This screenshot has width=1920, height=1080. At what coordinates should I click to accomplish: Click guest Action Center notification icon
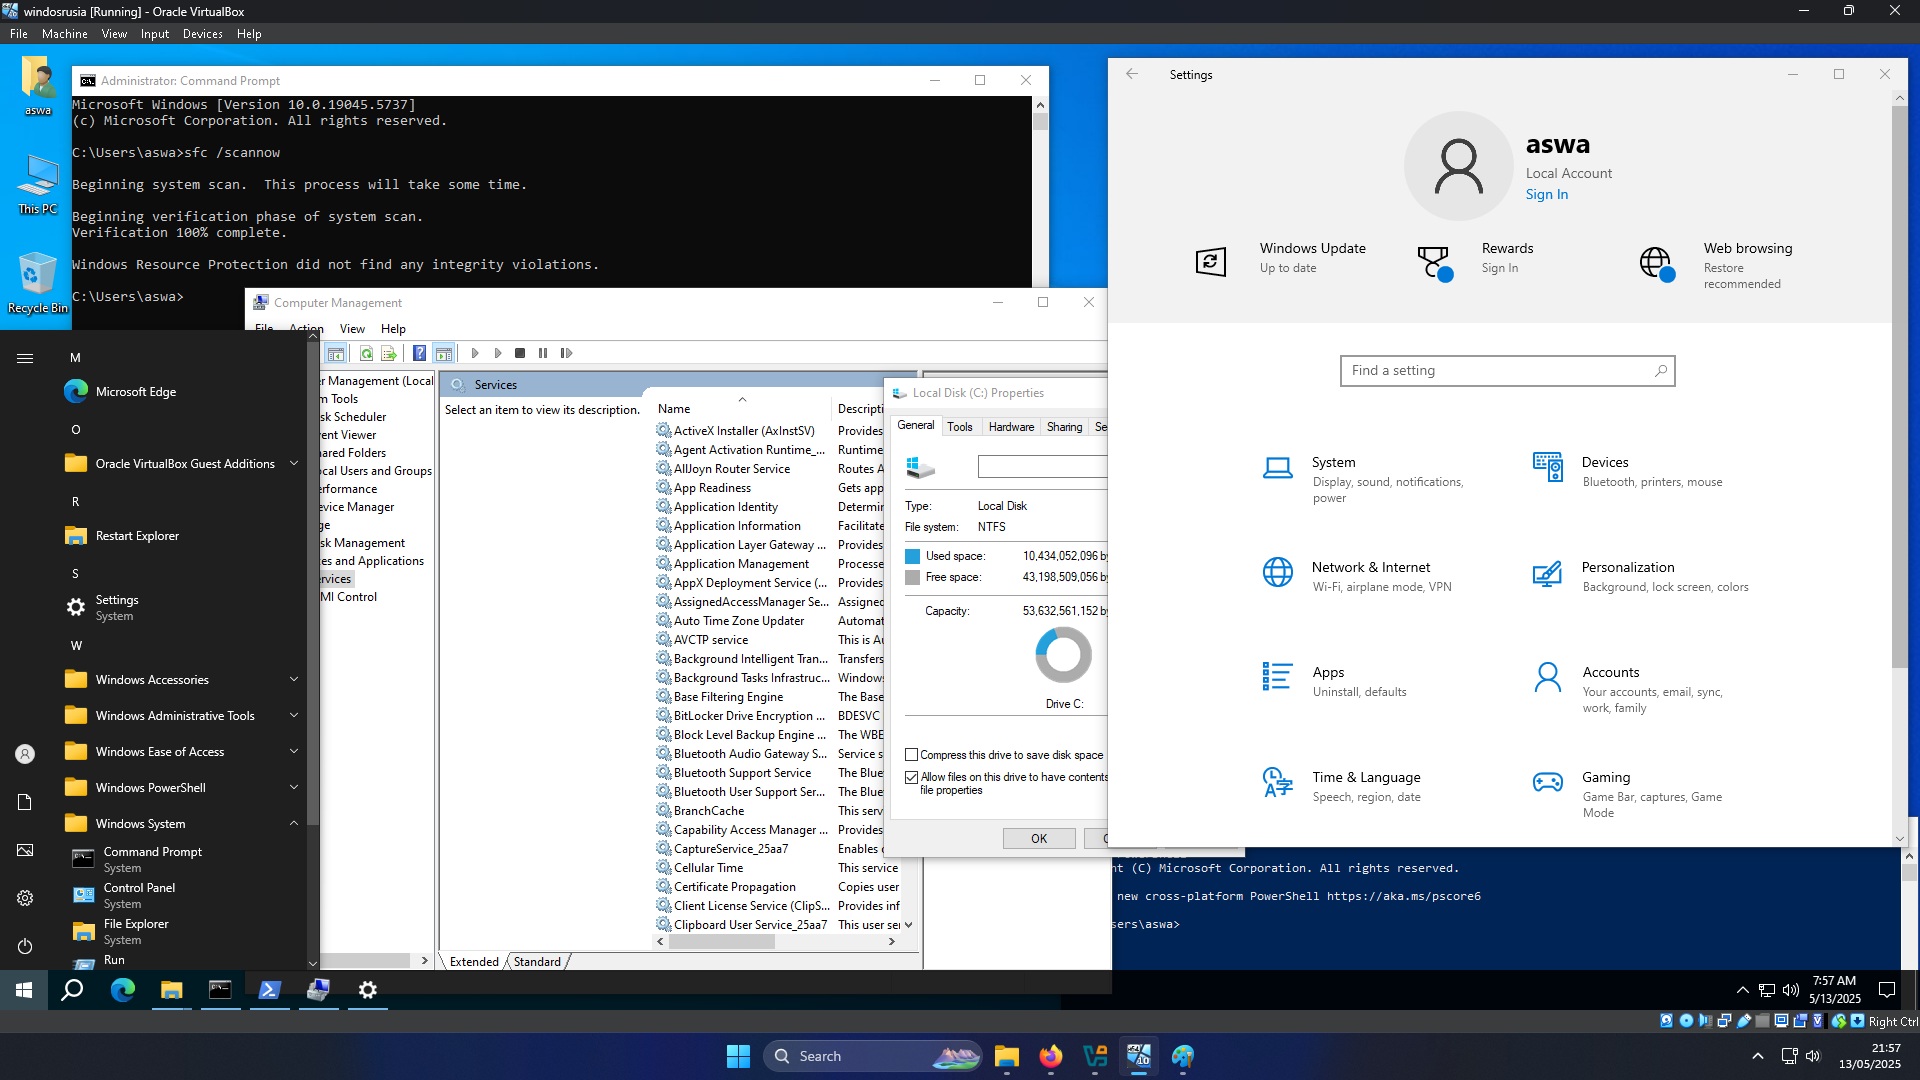pyautogui.click(x=1887, y=990)
